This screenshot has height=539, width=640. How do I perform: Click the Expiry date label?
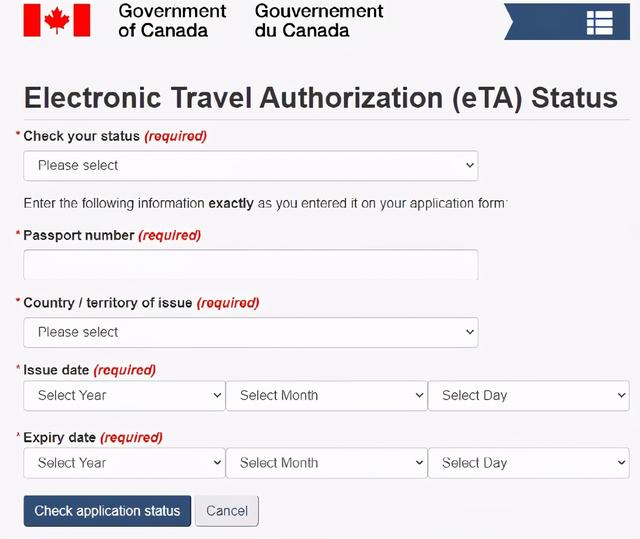tap(59, 437)
